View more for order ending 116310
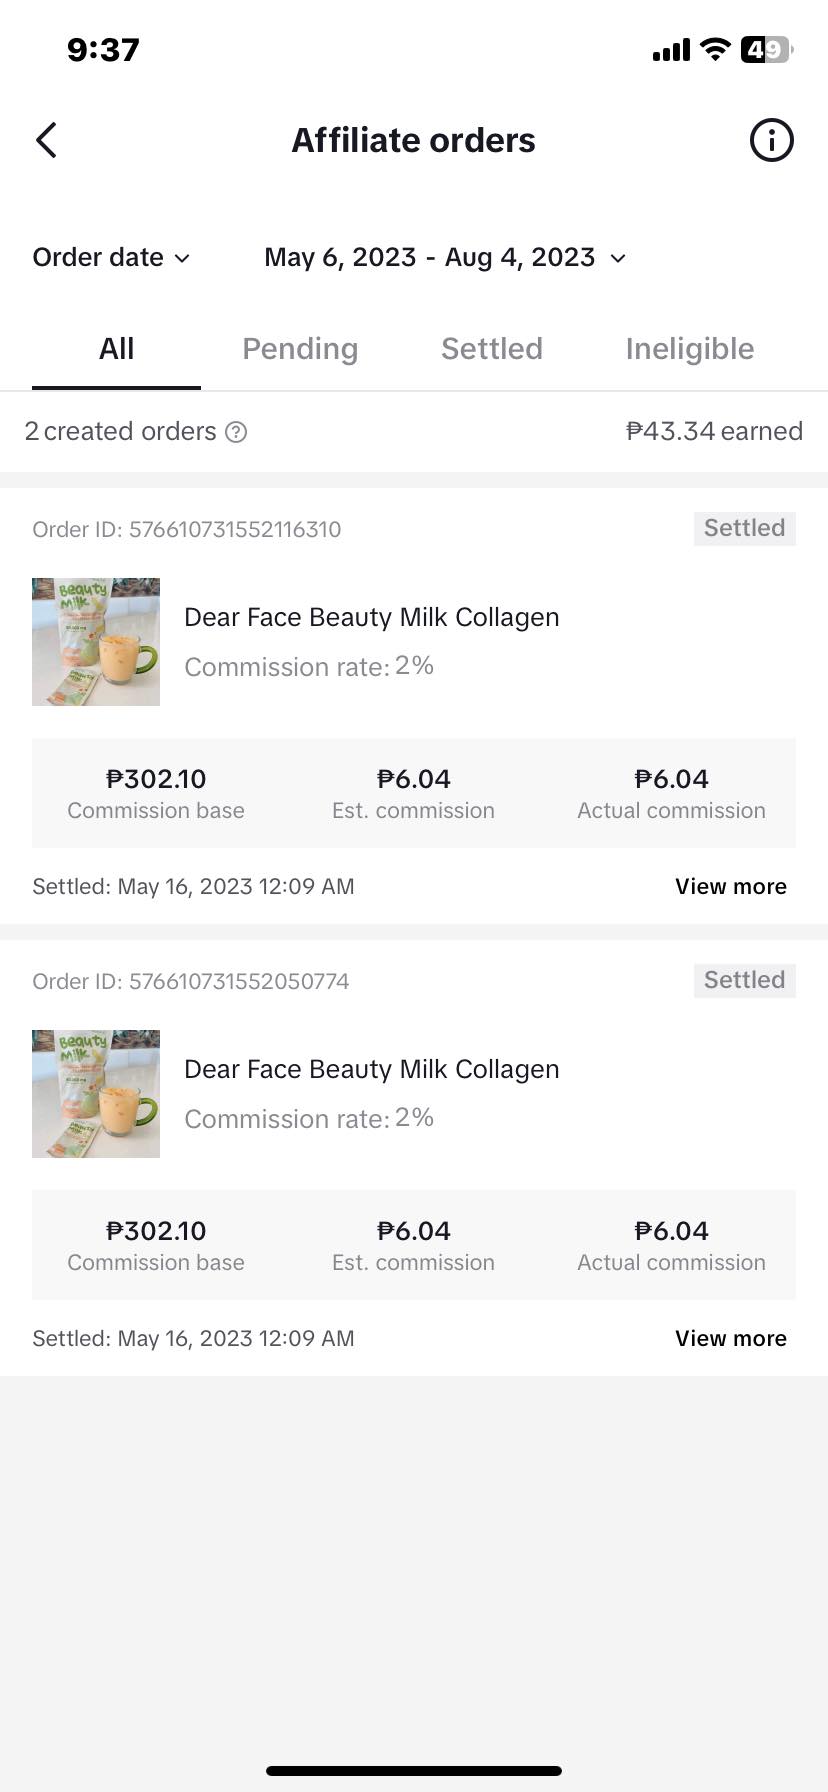 pos(730,887)
